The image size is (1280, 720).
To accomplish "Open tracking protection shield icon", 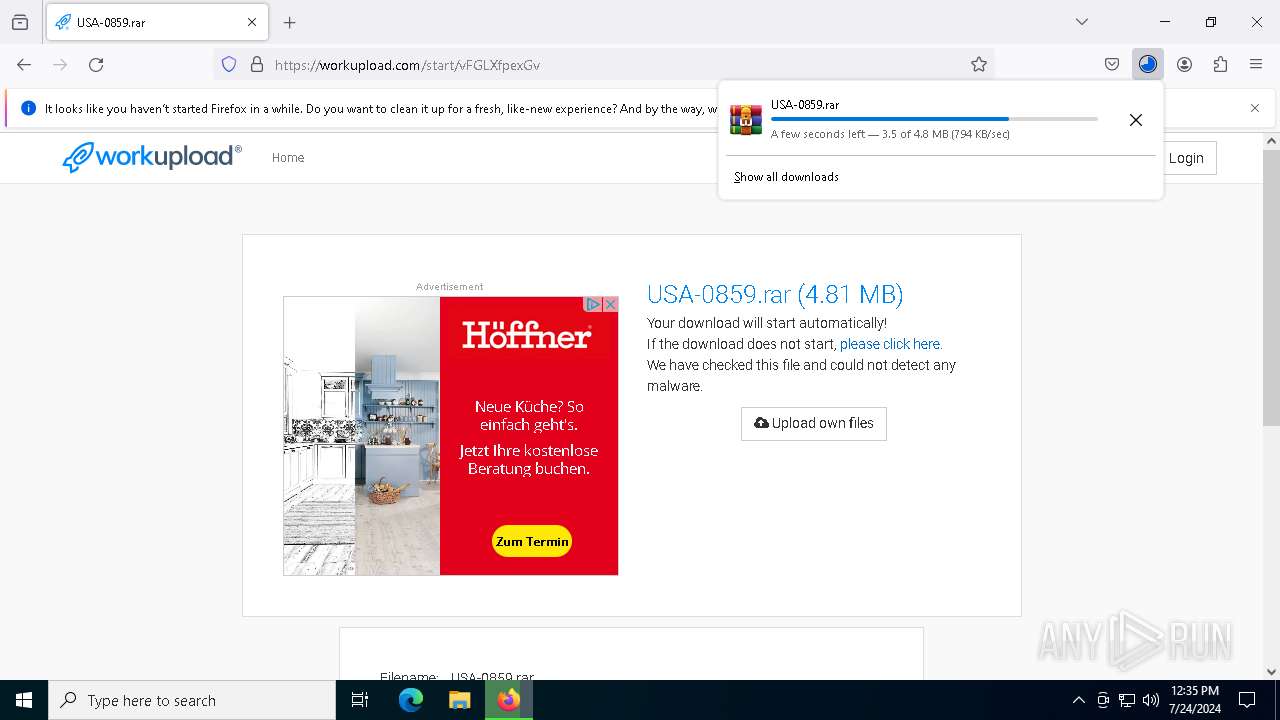I will click(x=229, y=64).
